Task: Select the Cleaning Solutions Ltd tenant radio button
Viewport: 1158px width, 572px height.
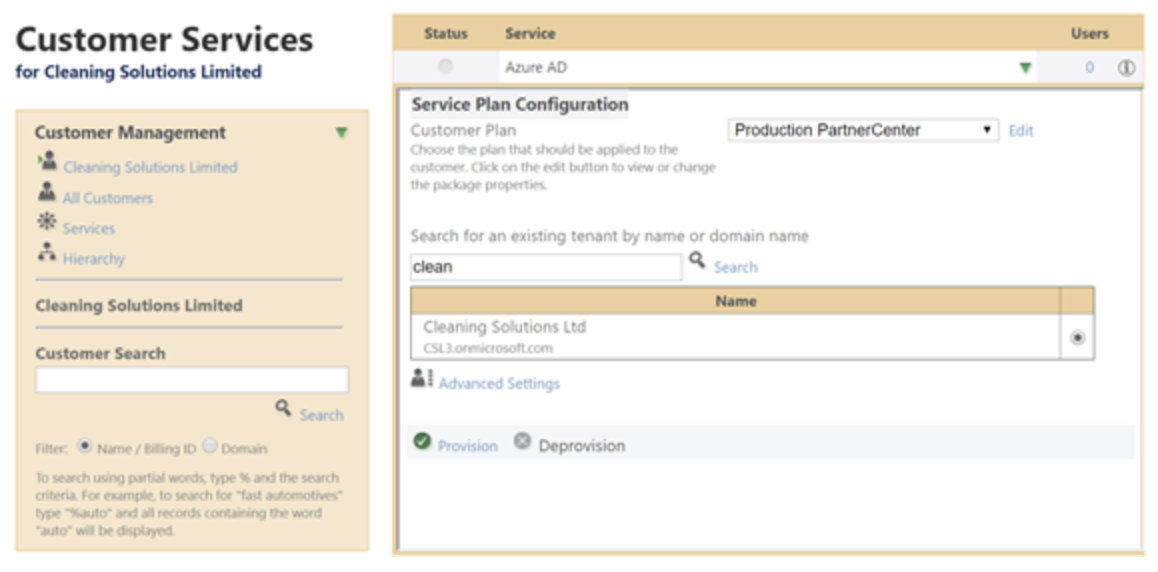Action: (1078, 337)
